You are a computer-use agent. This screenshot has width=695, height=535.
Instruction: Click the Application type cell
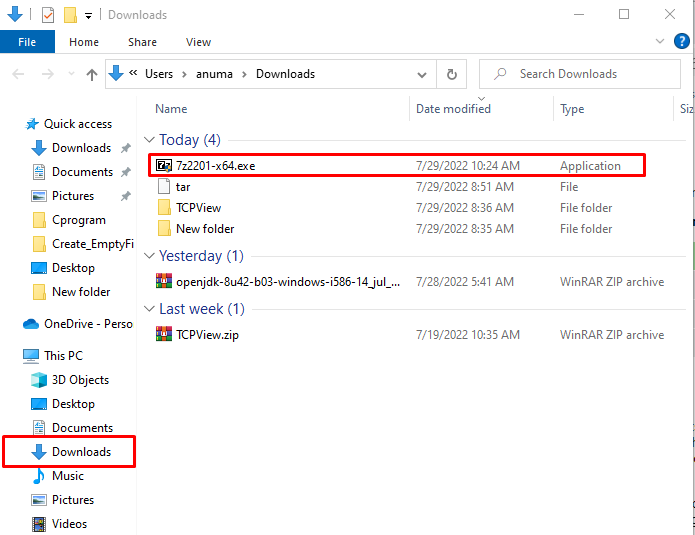(590, 166)
